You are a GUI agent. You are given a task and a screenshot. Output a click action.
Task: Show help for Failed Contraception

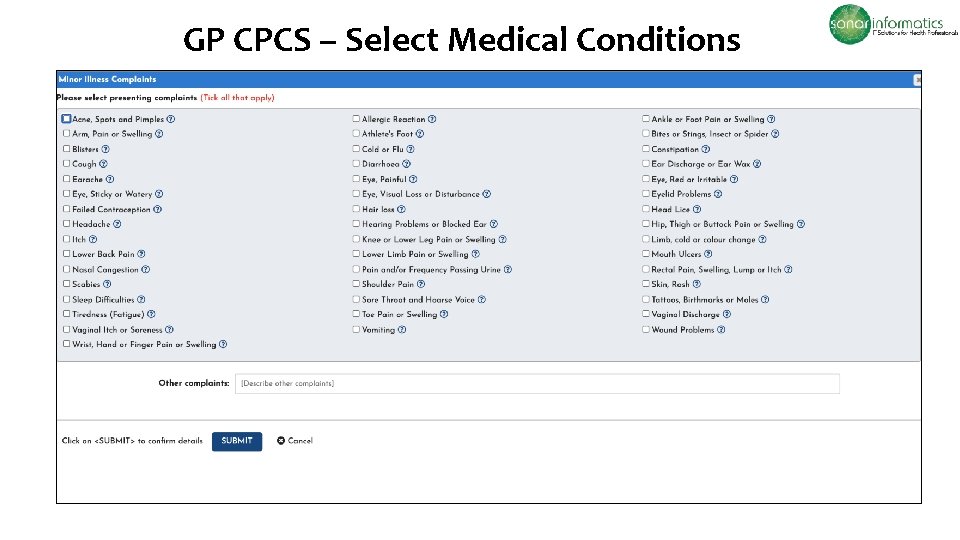tap(158, 209)
